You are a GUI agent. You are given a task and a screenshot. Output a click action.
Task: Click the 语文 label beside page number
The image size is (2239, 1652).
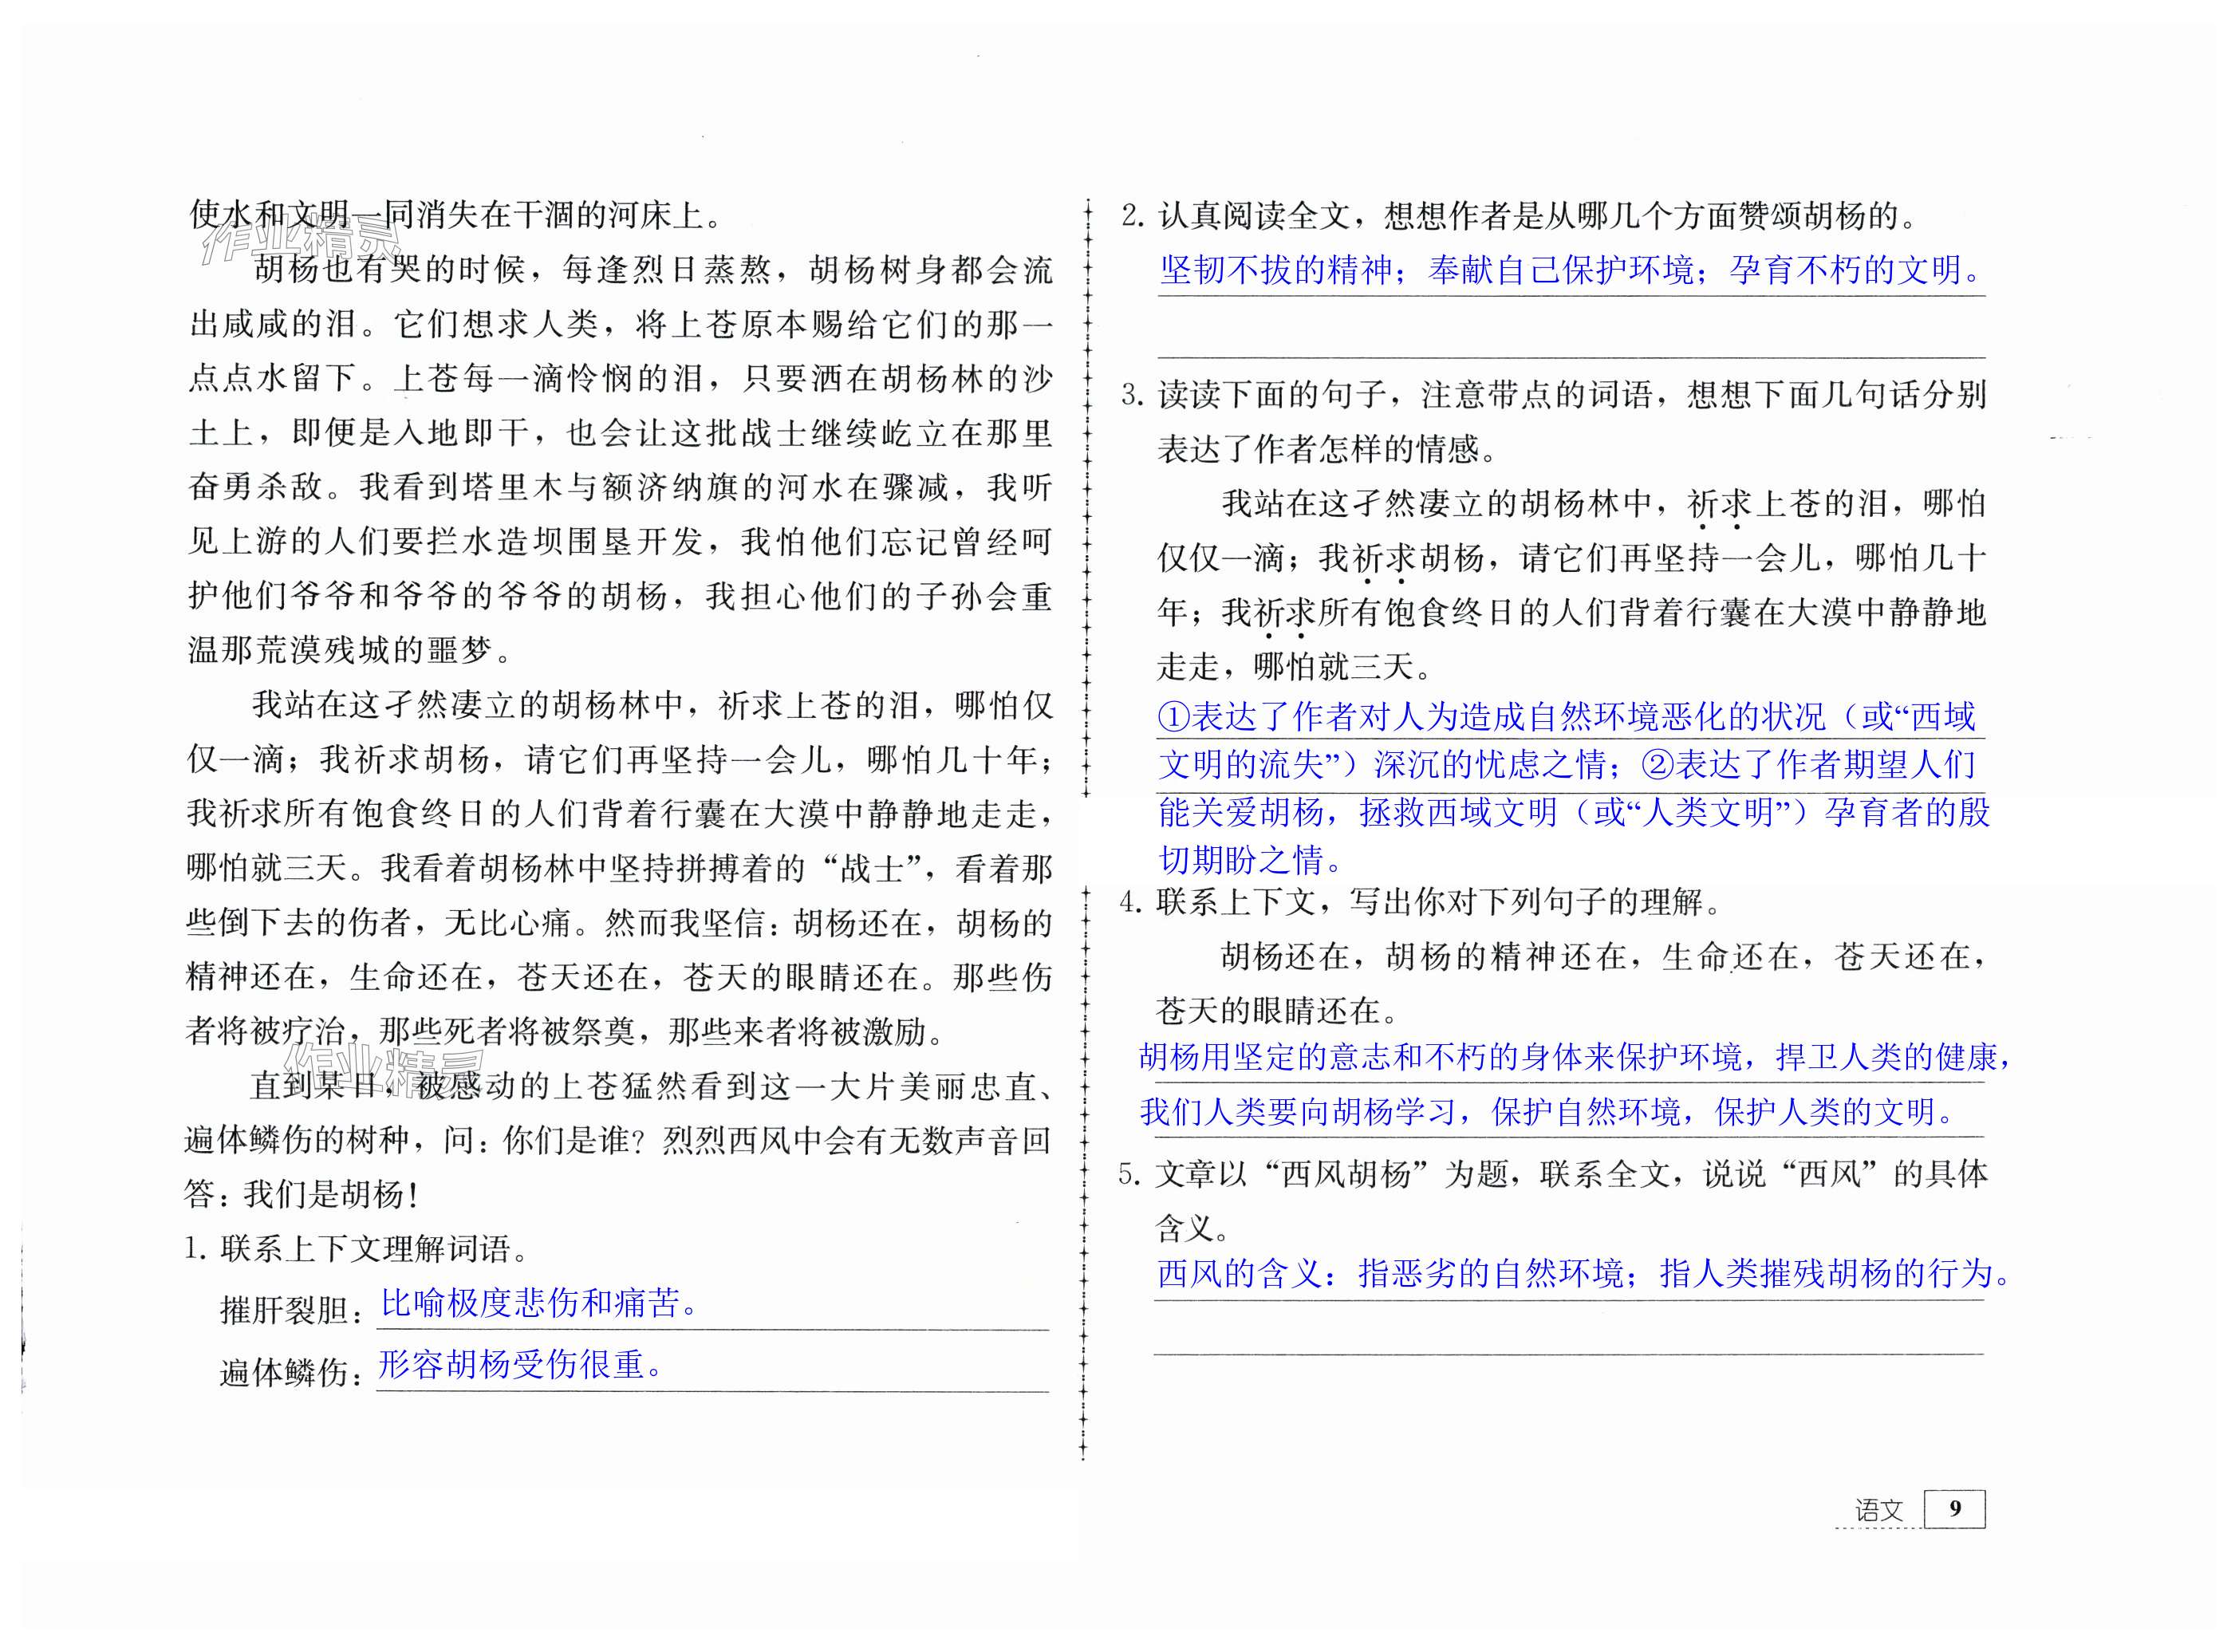1879,1510
